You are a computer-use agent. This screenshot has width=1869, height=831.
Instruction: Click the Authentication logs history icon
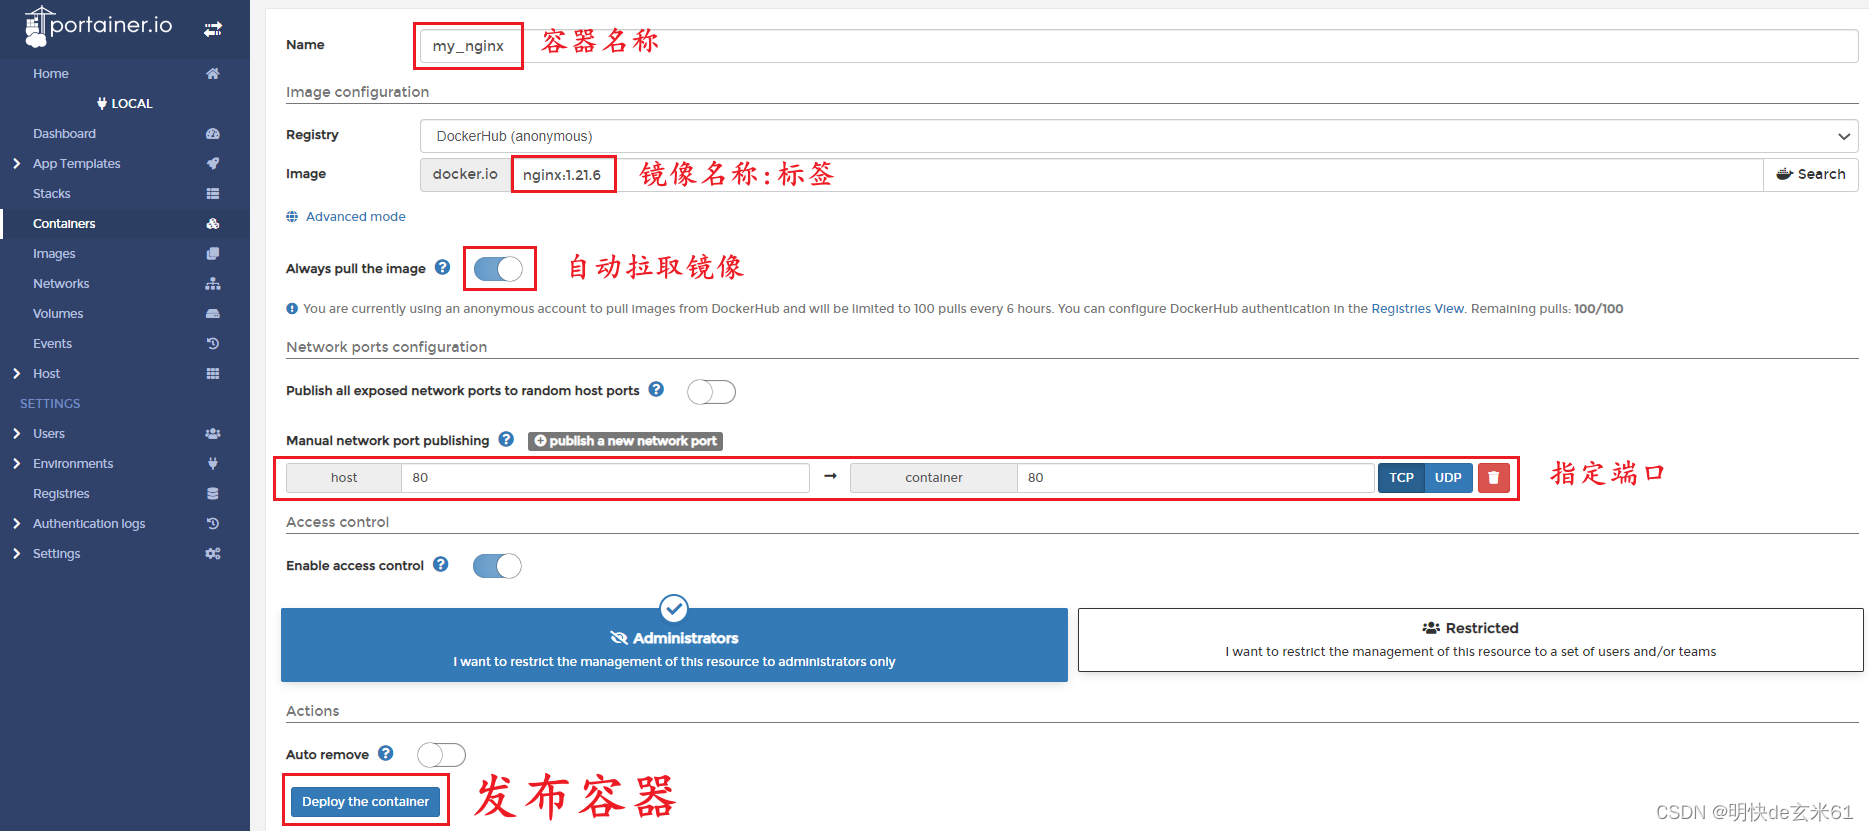coord(213,523)
